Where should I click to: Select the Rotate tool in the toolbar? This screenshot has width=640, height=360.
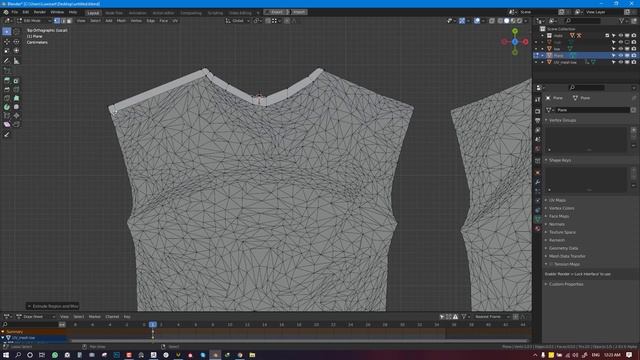click(x=16, y=42)
